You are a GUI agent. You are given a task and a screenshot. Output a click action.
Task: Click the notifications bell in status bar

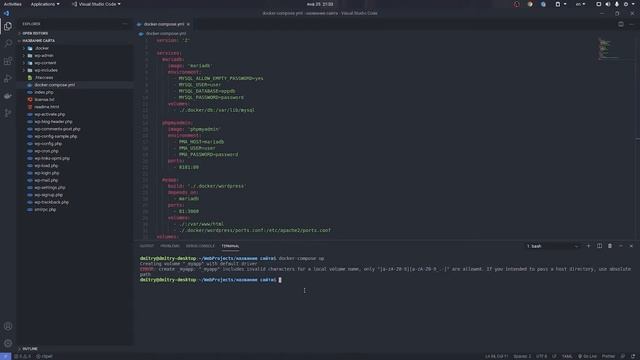(x=633, y=356)
